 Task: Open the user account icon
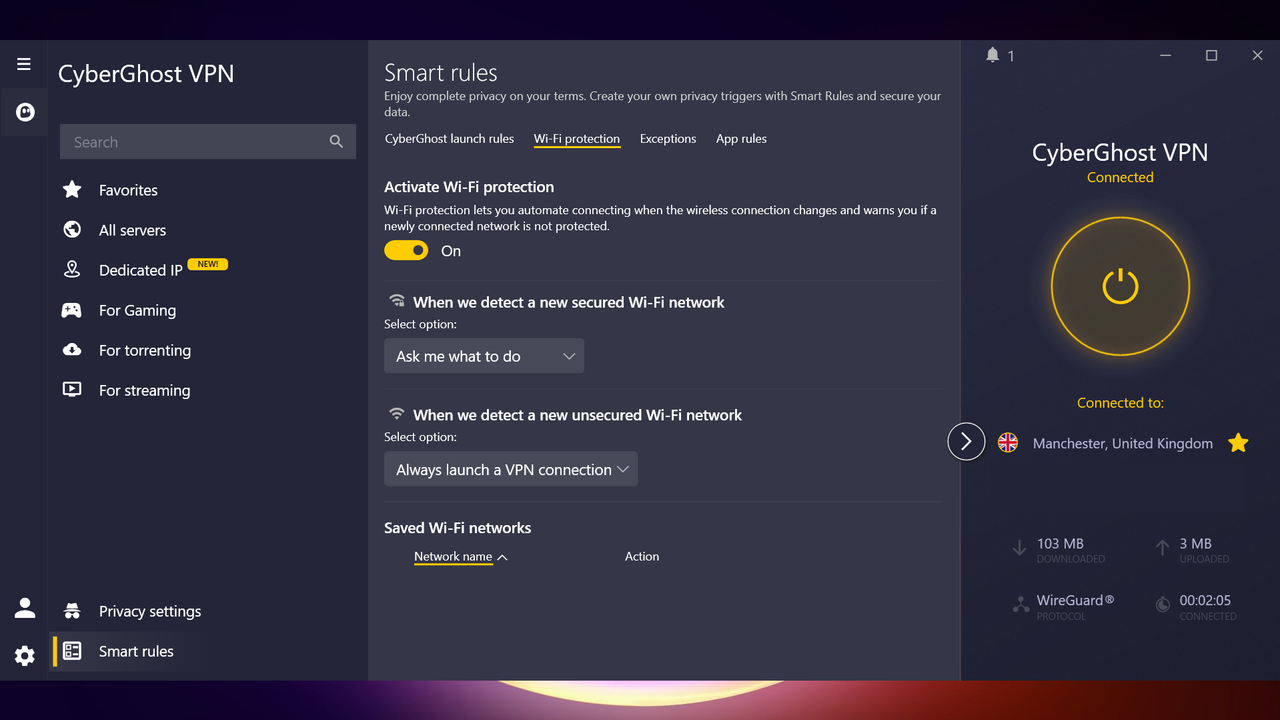click(x=25, y=607)
